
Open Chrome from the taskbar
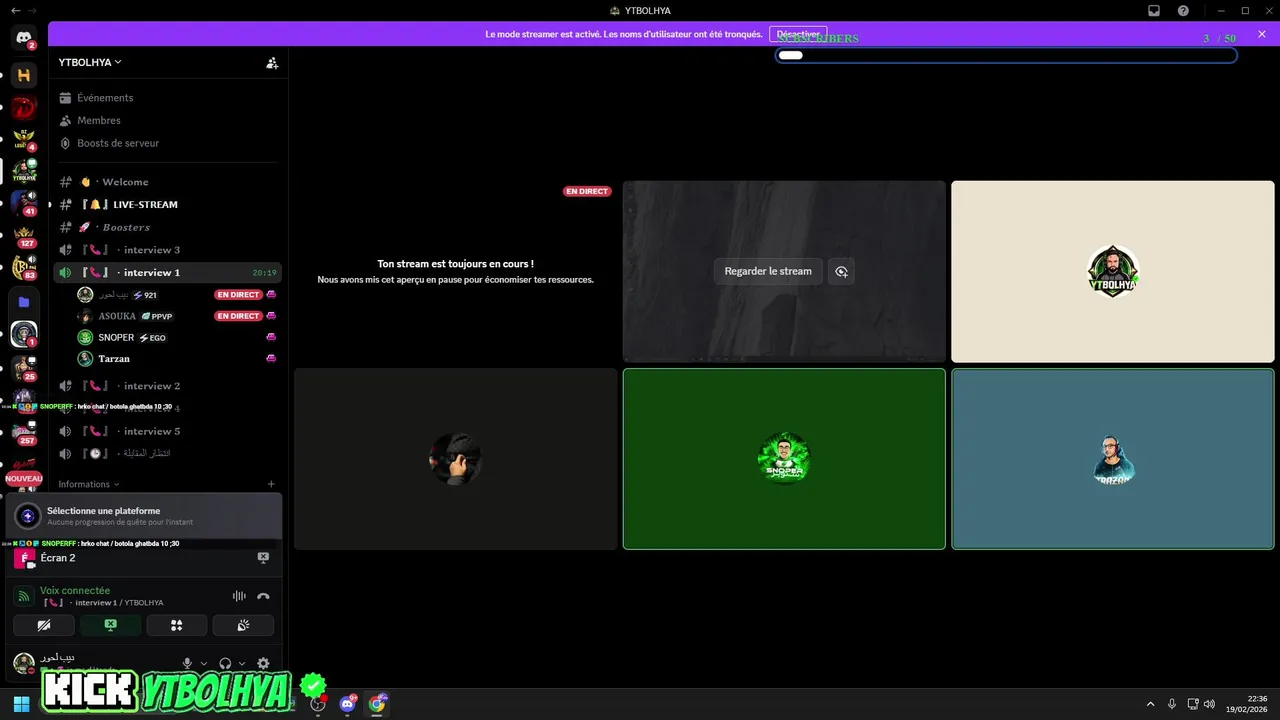click(377, 703)
